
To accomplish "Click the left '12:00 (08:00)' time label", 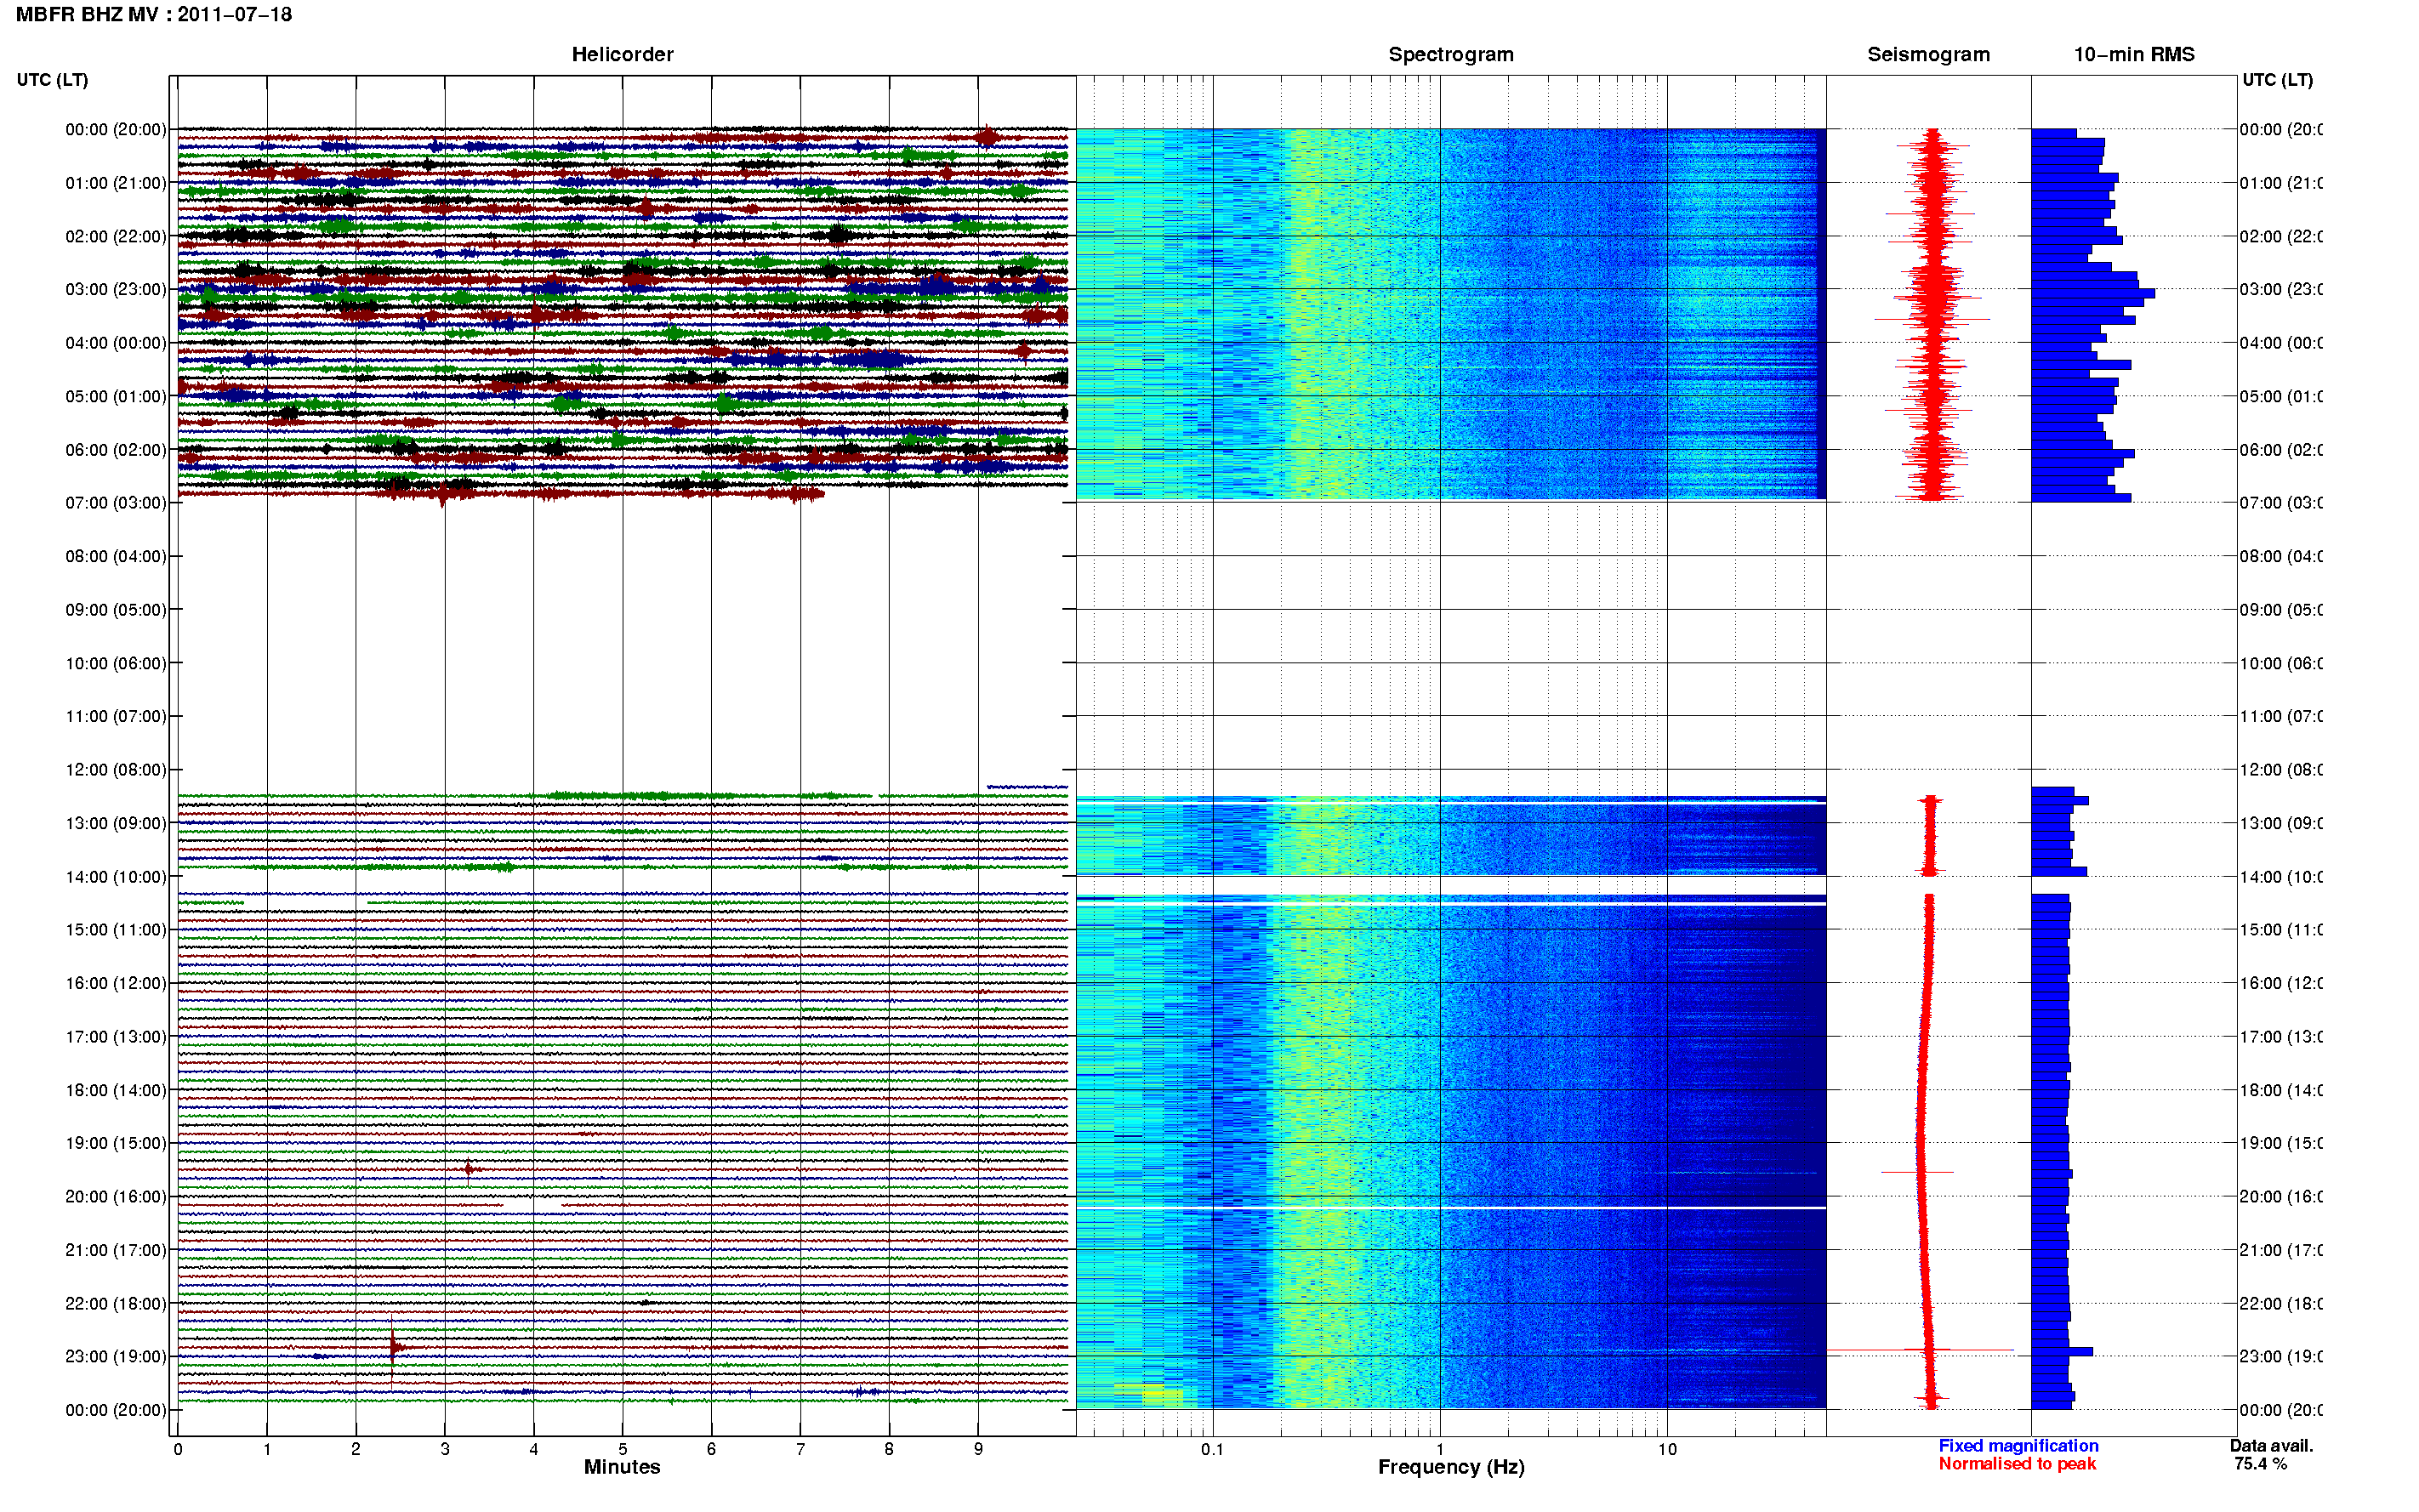I will 116,770.
